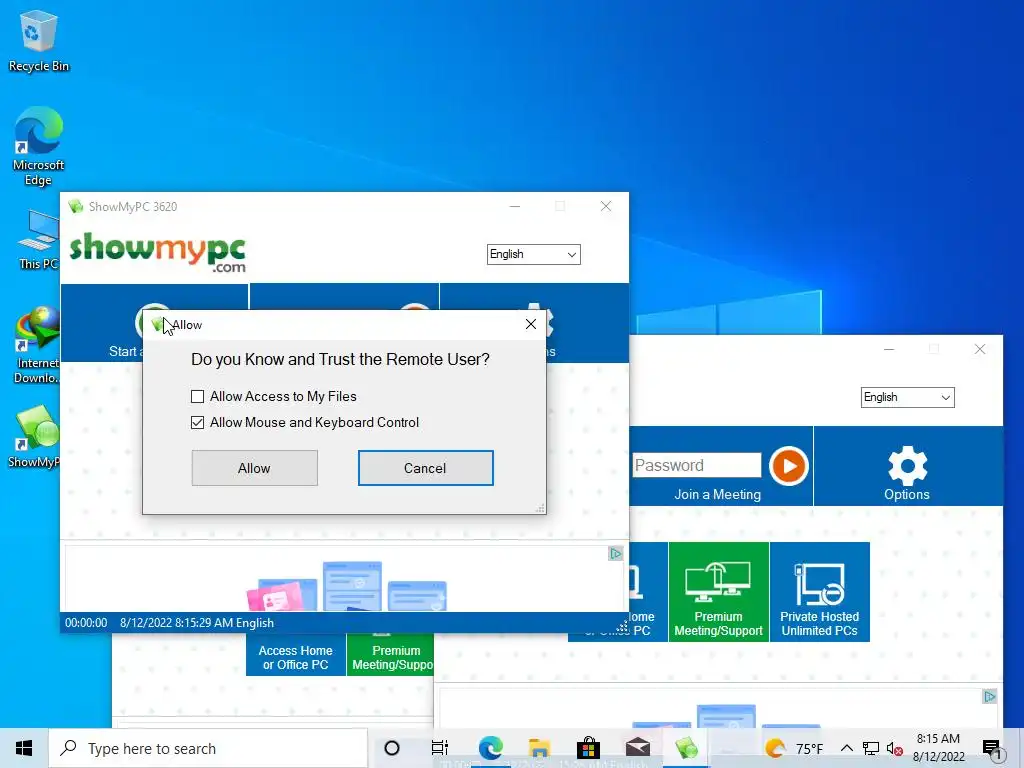This screenshot has width=1024, height=768.
Task: Open Cortana circle on taskbar
Action: pyautogui.click(x=392, y=748)
